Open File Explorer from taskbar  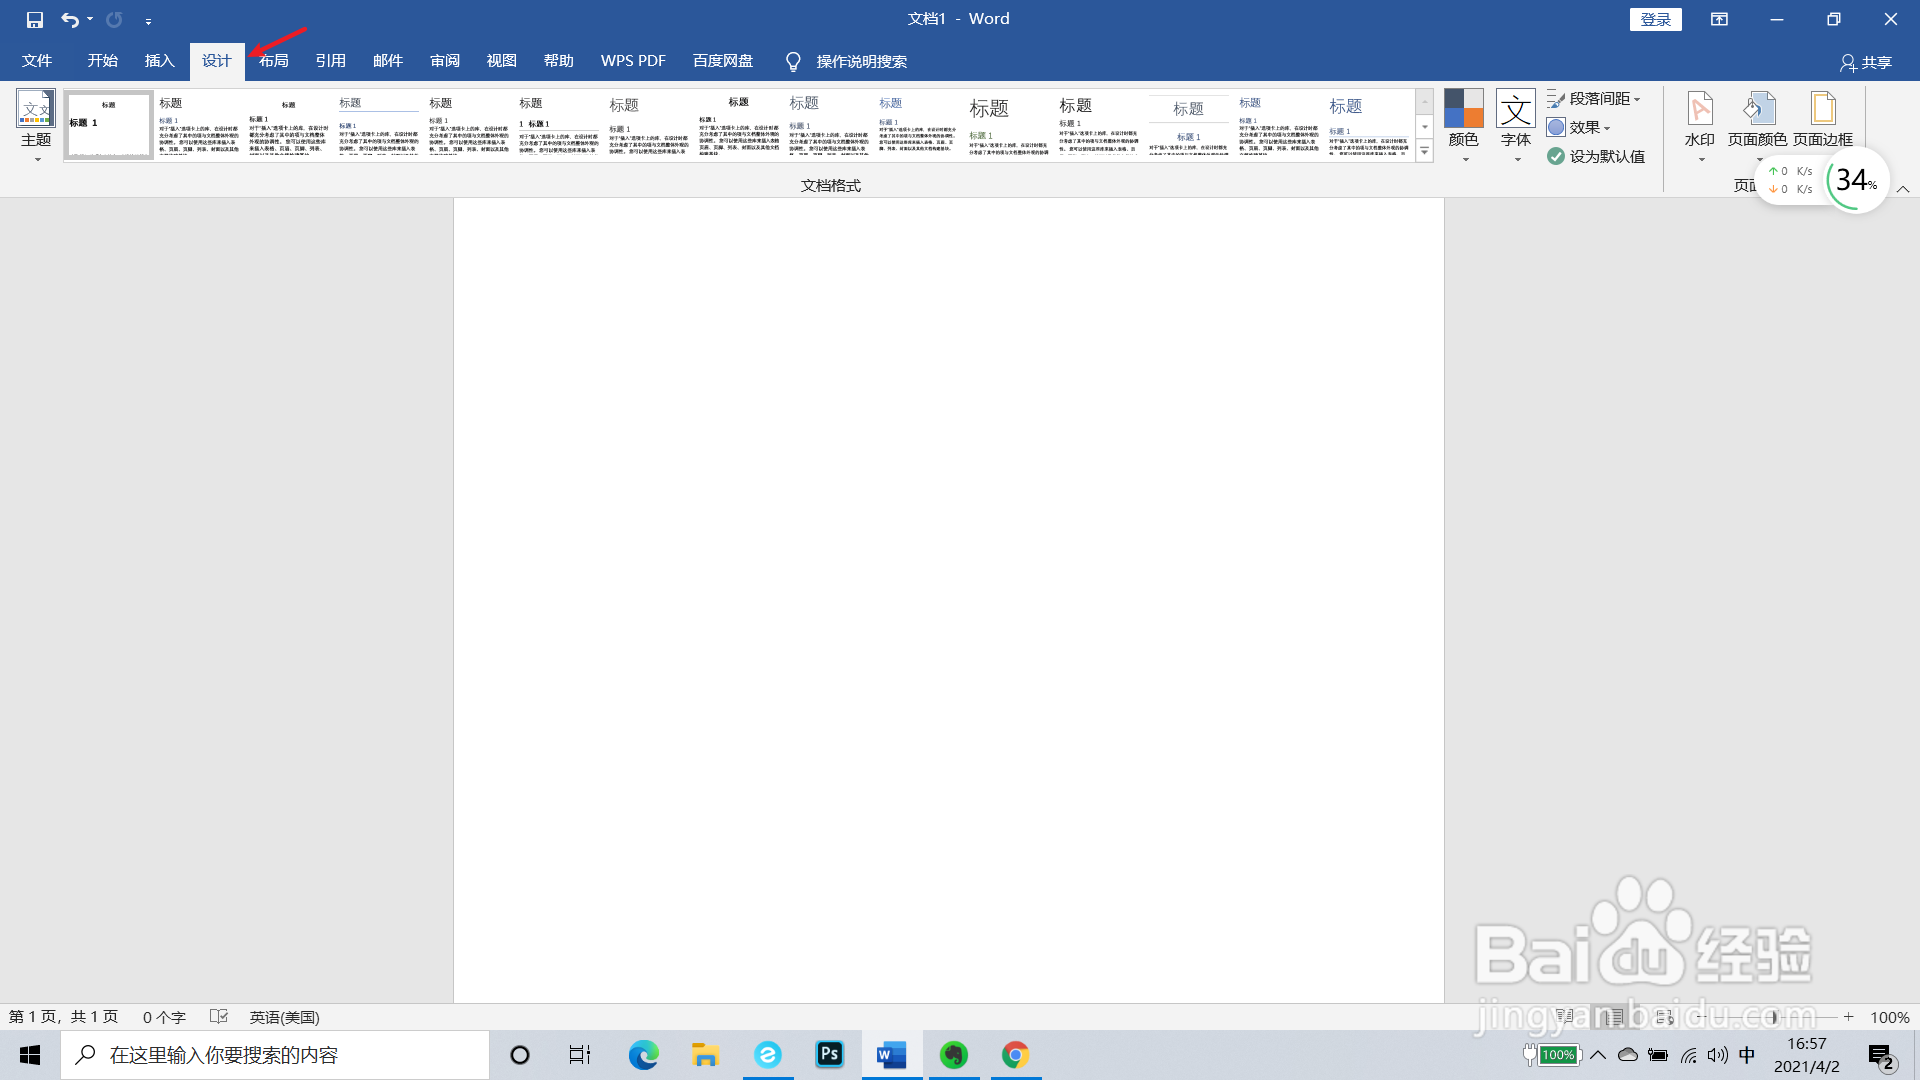[x=705, y=1055]
